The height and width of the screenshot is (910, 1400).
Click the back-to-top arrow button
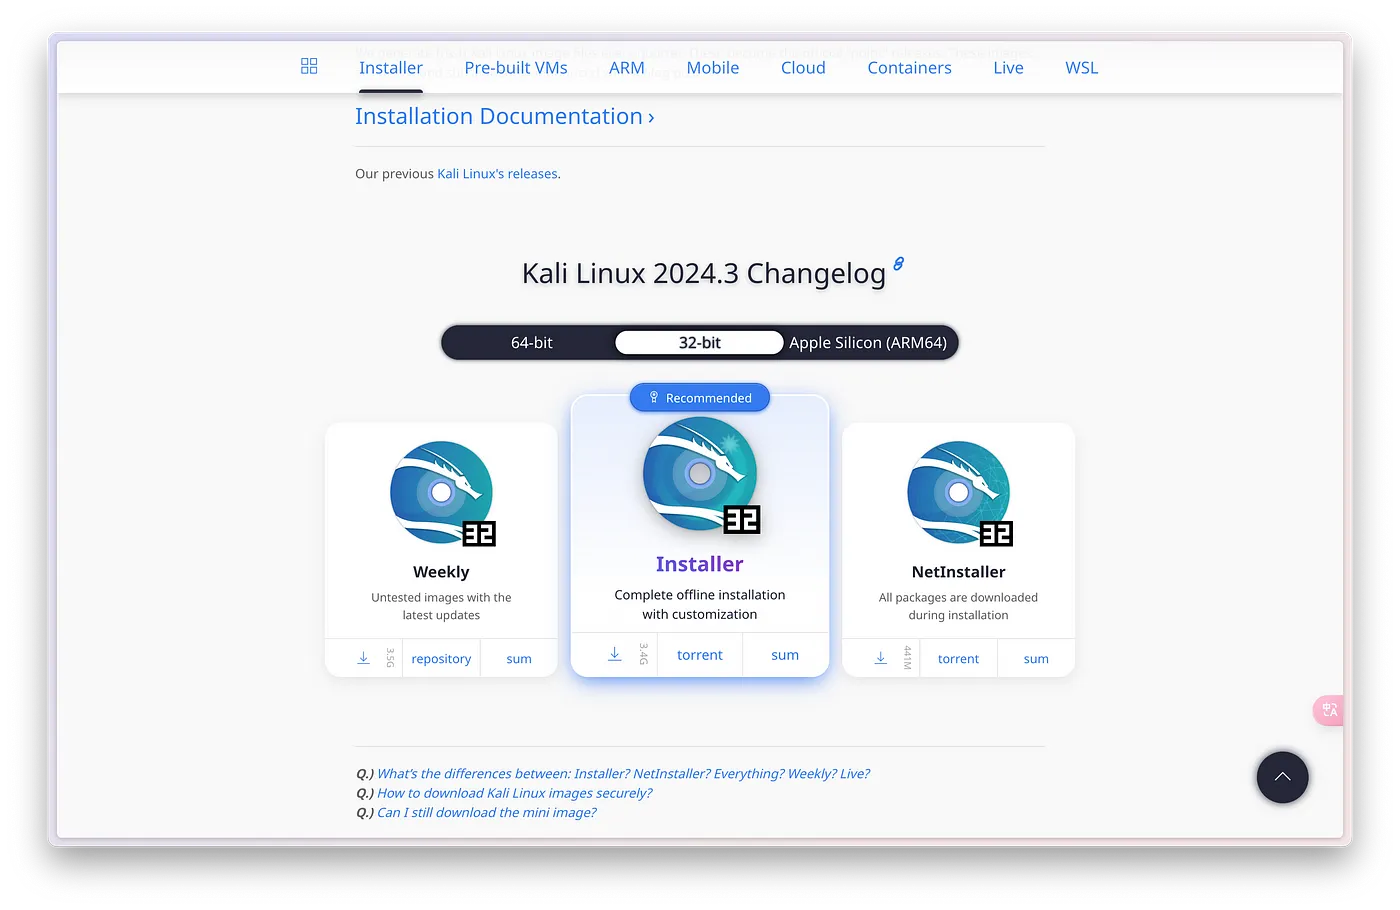pyautogui.click(x=1283, y=777)
